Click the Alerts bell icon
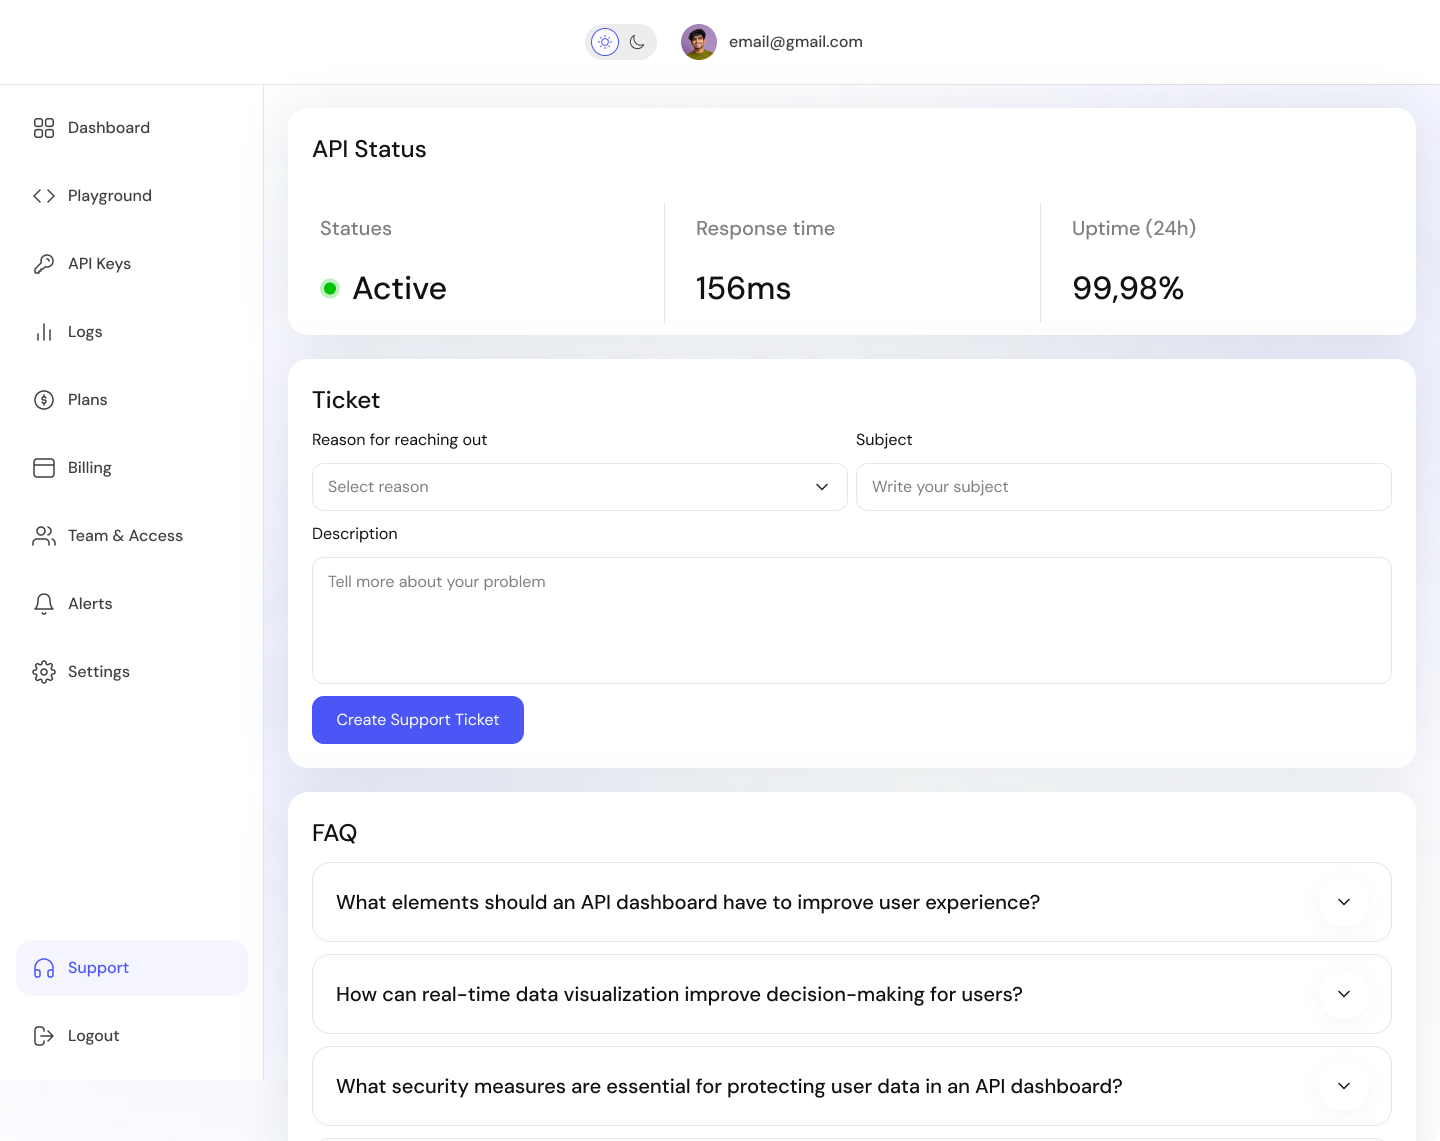Viewport: 1440px width, 1141px height. pos(44,604)
